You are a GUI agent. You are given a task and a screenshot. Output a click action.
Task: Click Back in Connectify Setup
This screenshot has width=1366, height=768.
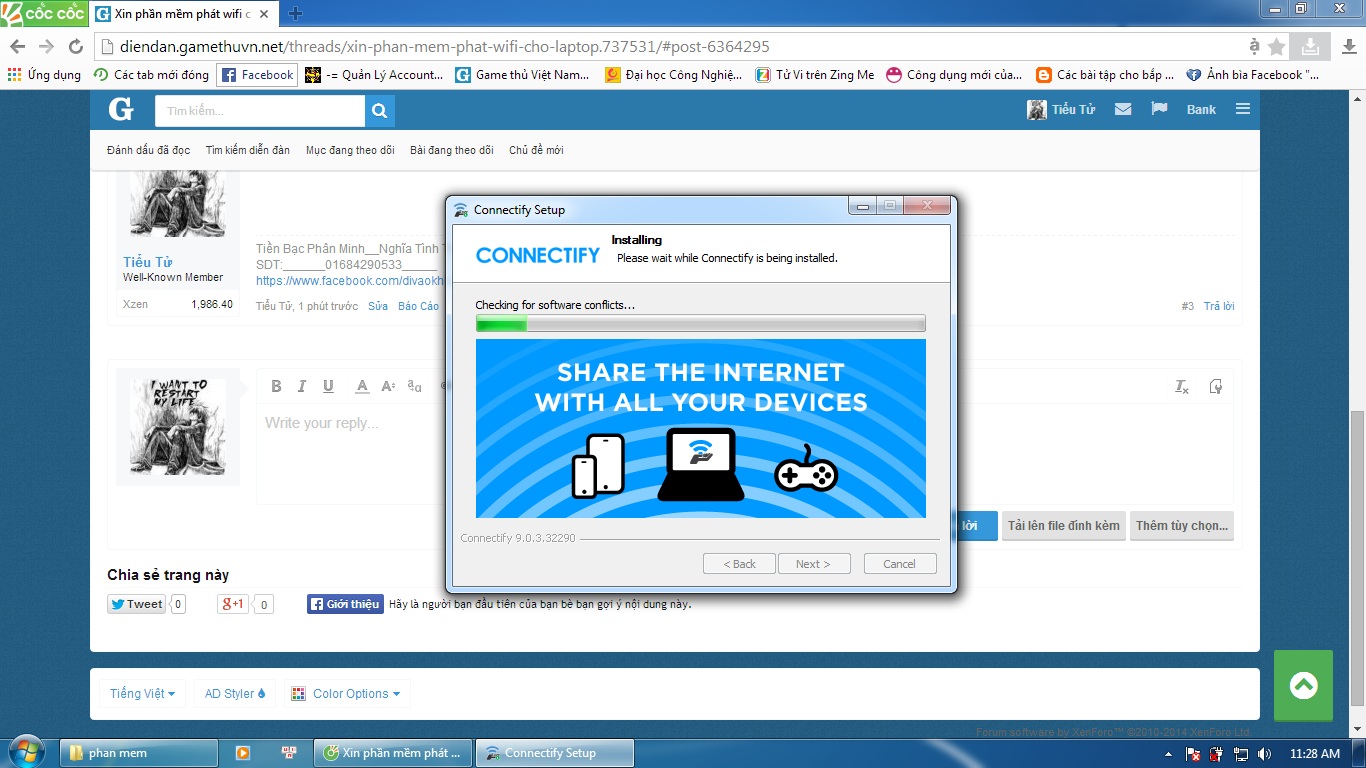point(739,564)
